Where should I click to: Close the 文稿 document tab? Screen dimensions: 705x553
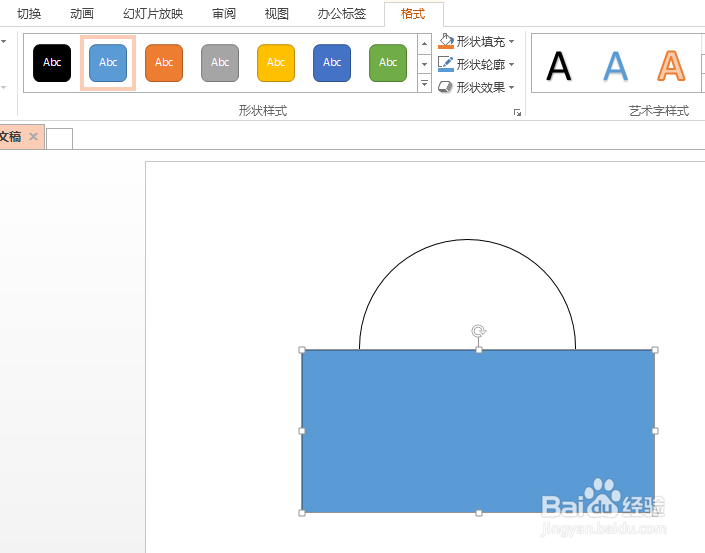coord(33,136)
